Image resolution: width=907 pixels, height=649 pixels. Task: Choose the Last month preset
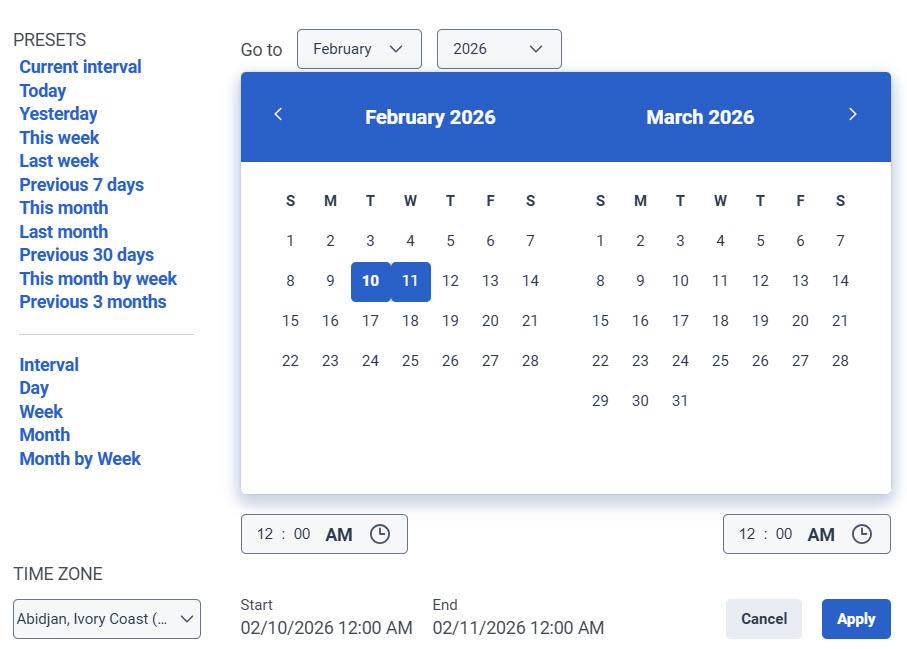[x=63, y=231]
